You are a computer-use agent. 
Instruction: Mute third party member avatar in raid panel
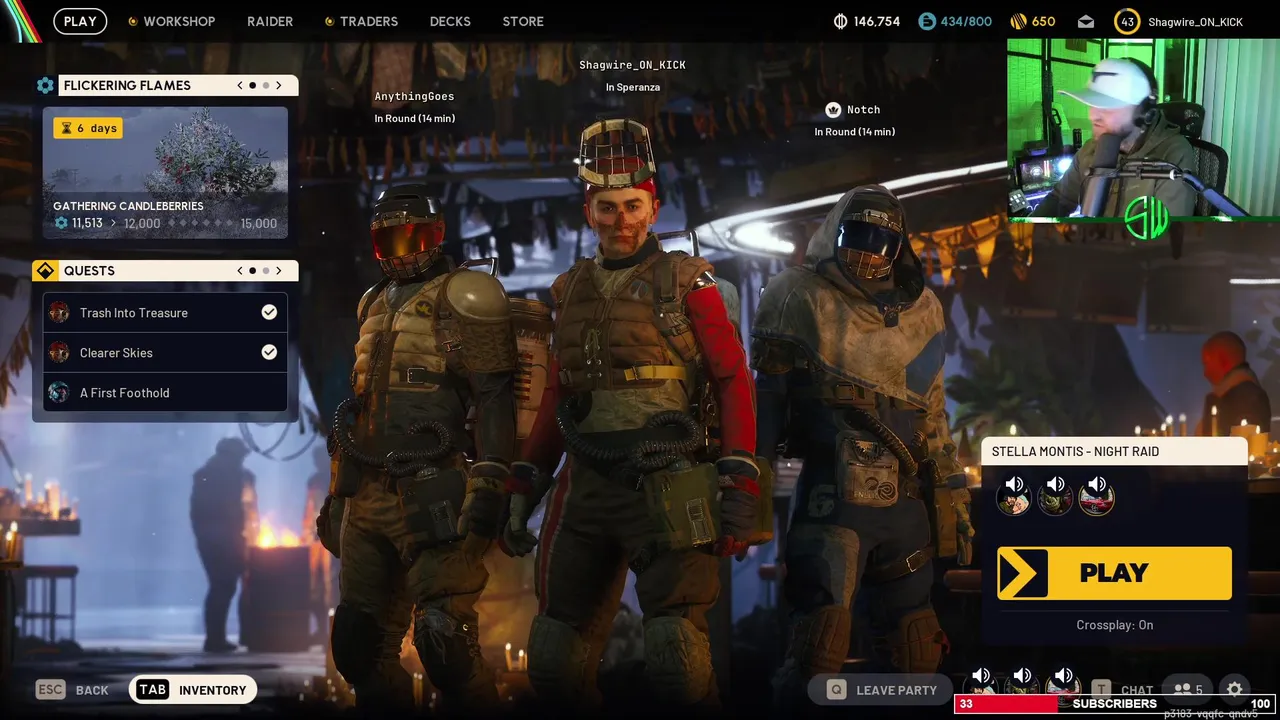(x=1096, y=495)
